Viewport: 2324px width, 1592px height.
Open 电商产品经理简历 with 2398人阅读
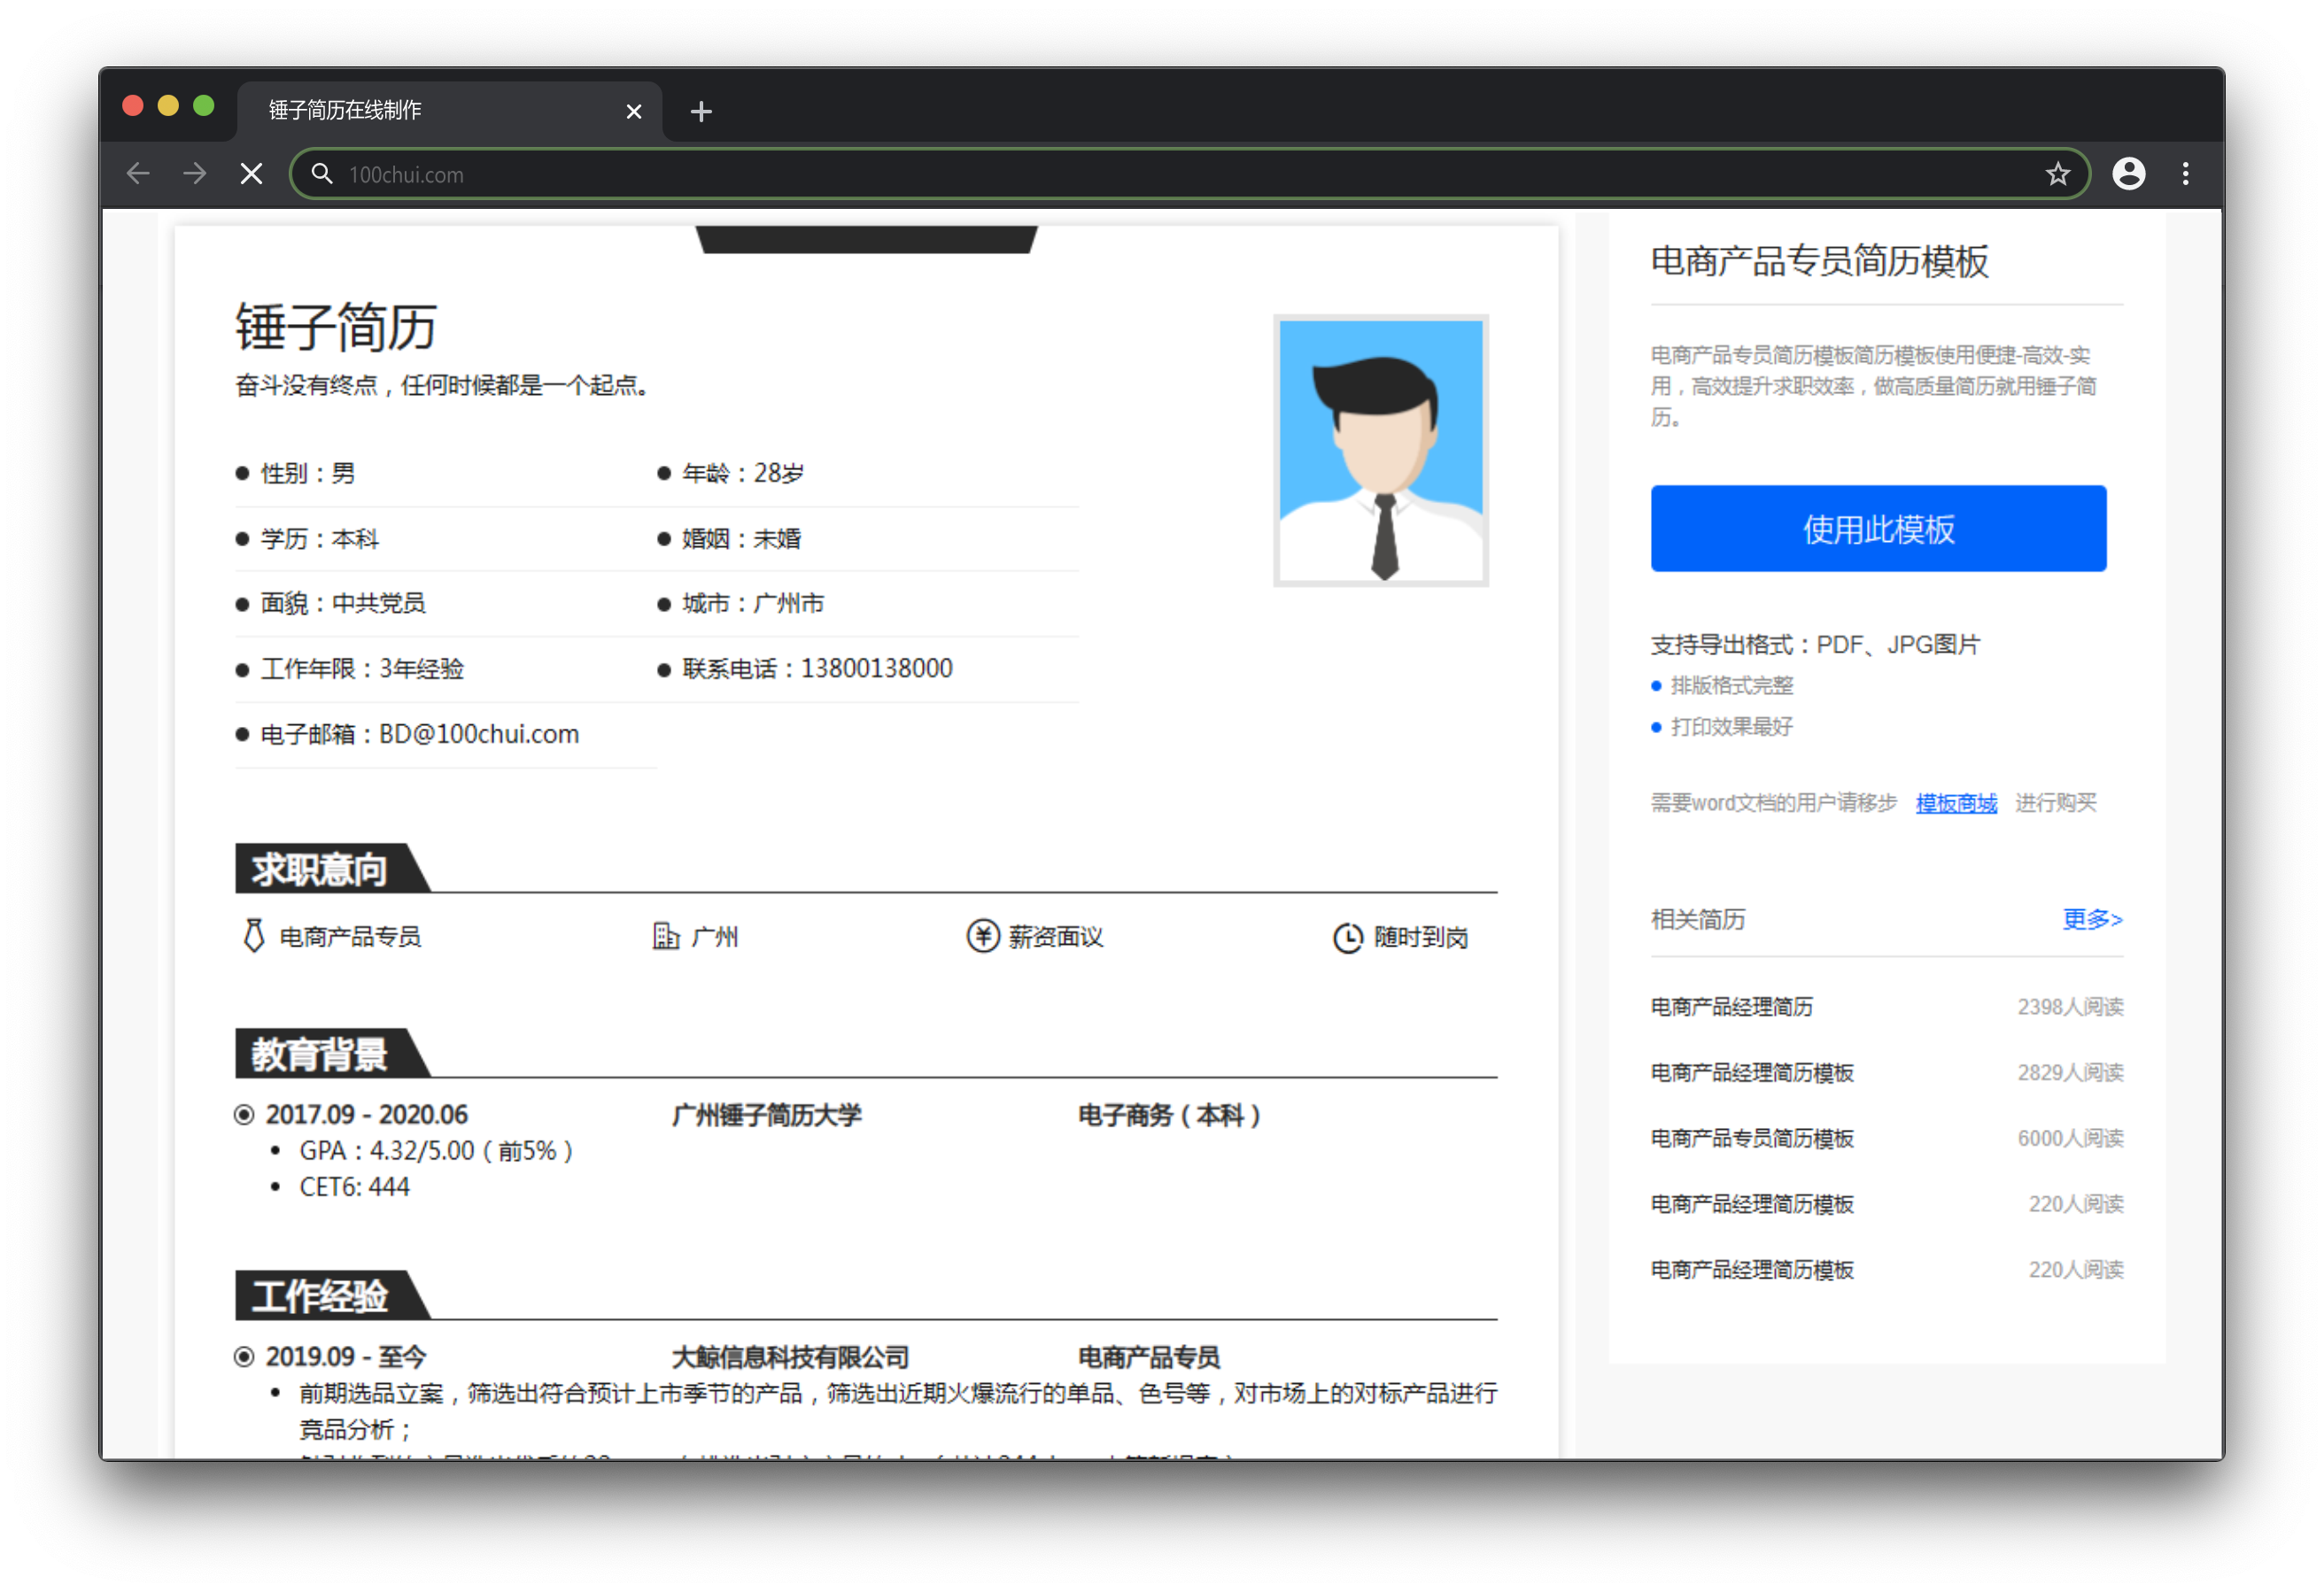tap(1887, 1007)
